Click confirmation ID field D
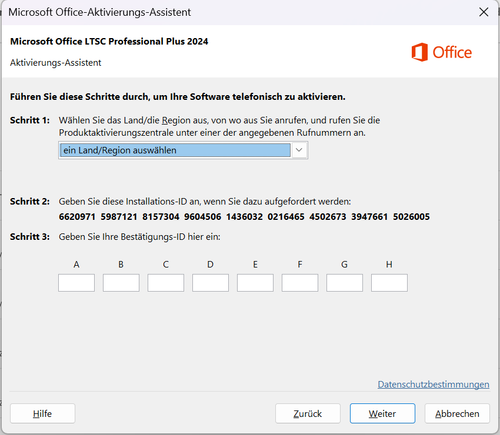 (210, 283)
